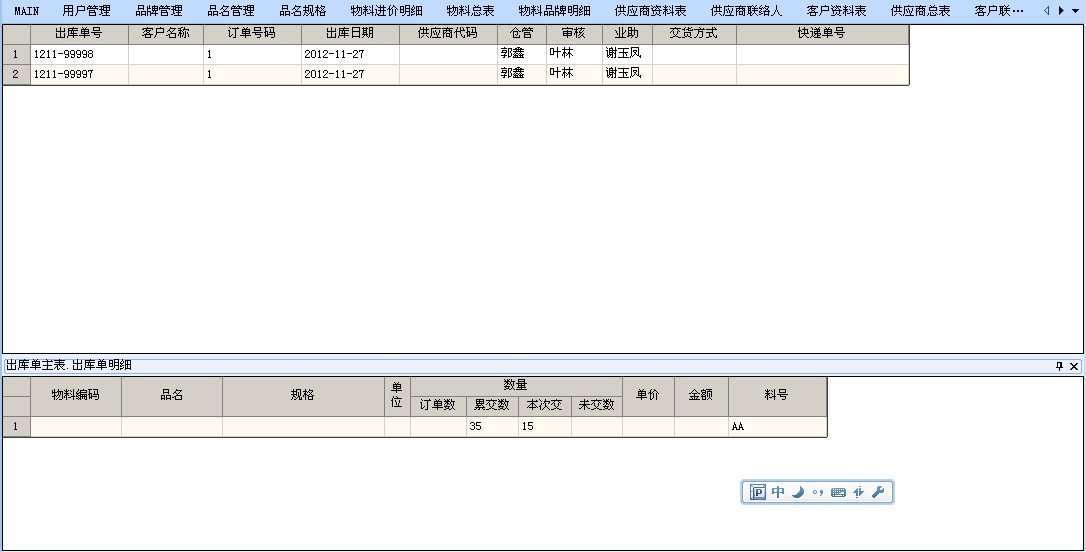Open the 供应商联络人 tab
The image size is (1086, 552).
(747, 10)
